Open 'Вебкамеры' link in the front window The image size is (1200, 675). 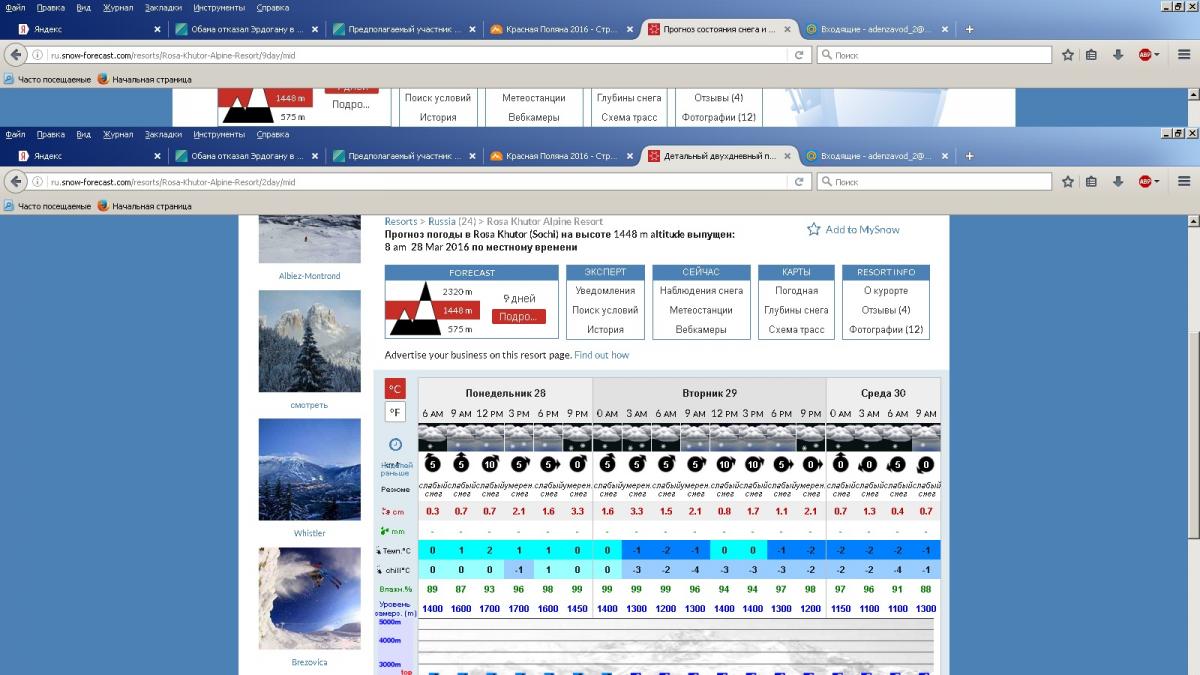tap(701, 330)
